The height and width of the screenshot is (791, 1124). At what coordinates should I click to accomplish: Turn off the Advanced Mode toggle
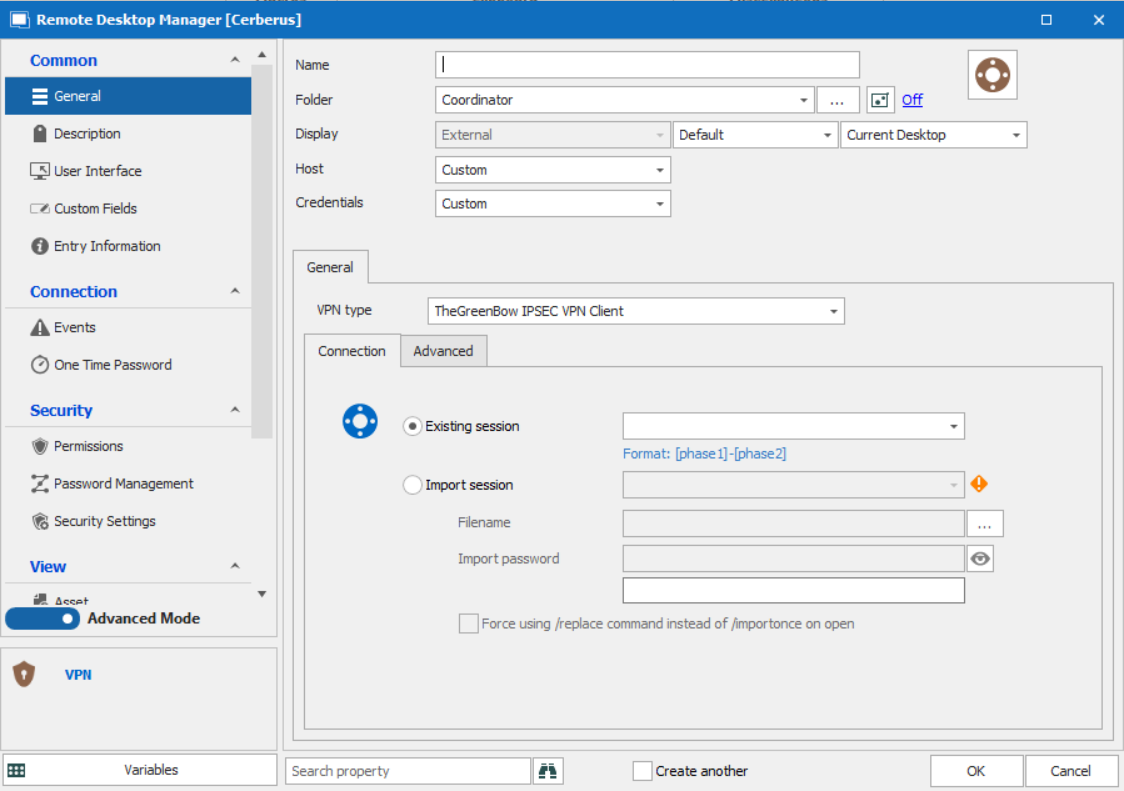point(43,619)
